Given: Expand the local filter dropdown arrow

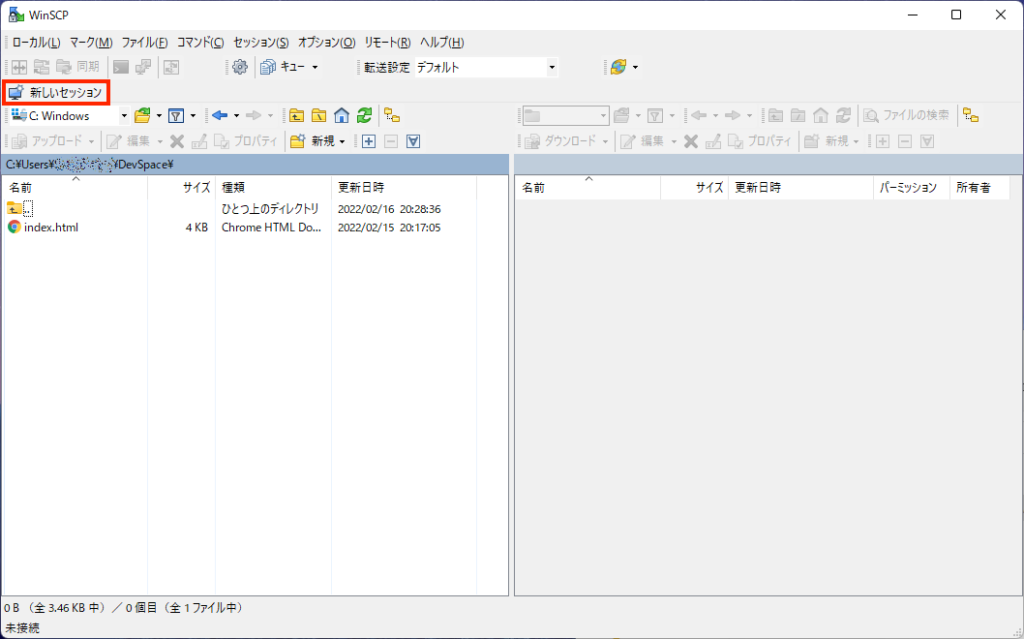Looking at the screenshot, I should coord(193,116).
